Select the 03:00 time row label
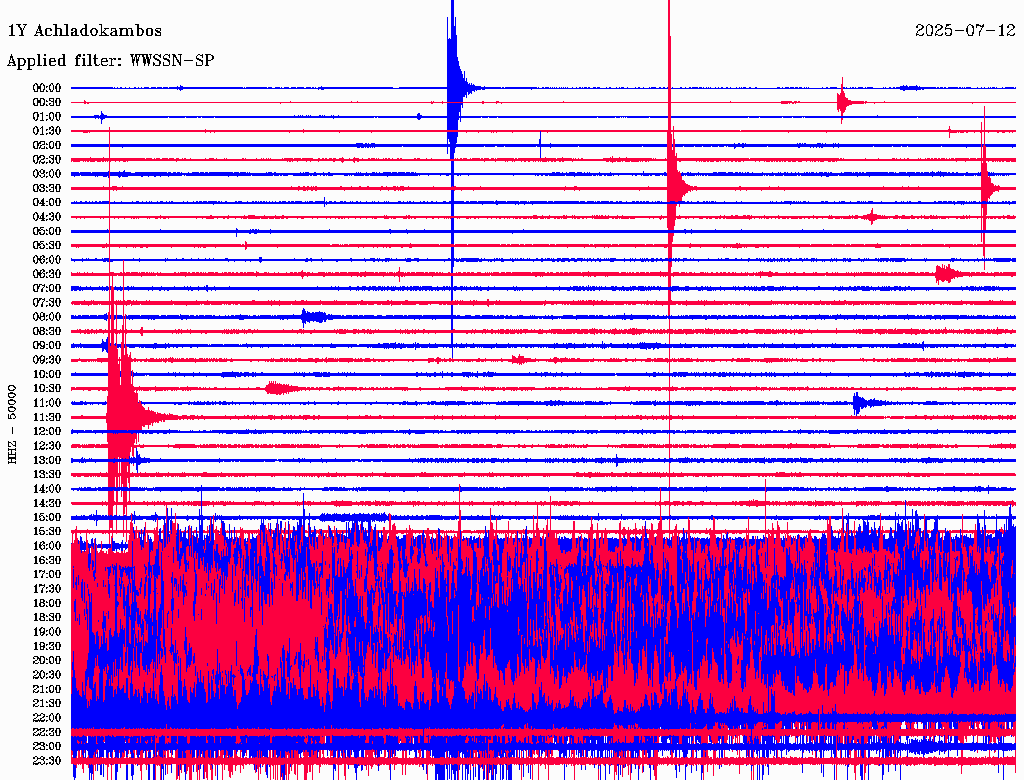Image resolution: width=1024 pixels, height=780 pixels. (x=47, y=174)
